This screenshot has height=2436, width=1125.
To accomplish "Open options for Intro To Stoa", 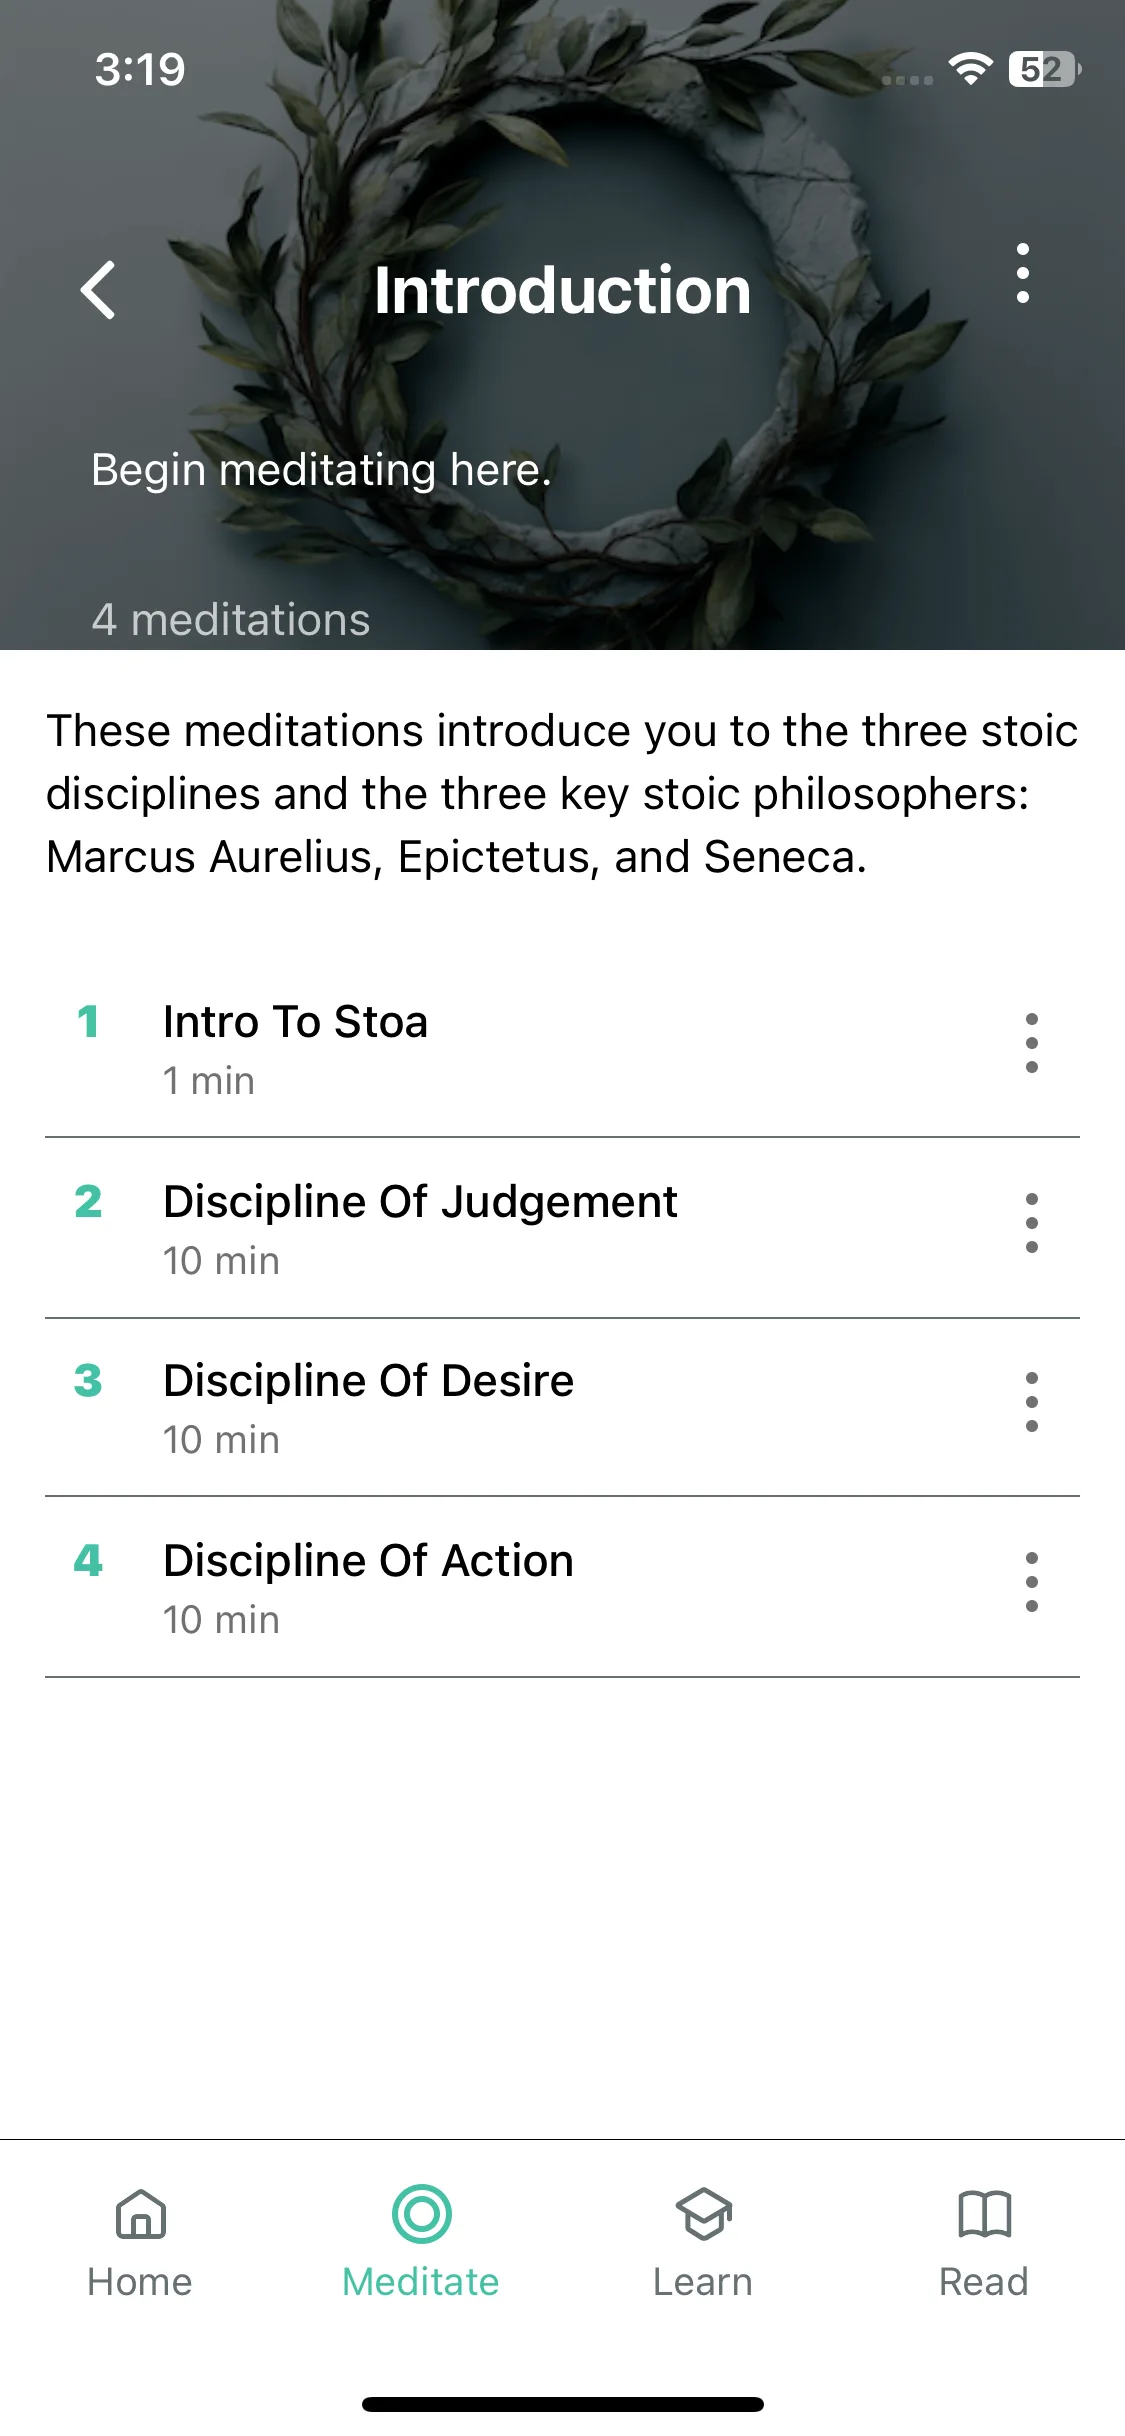I will pos(1031,1043).
